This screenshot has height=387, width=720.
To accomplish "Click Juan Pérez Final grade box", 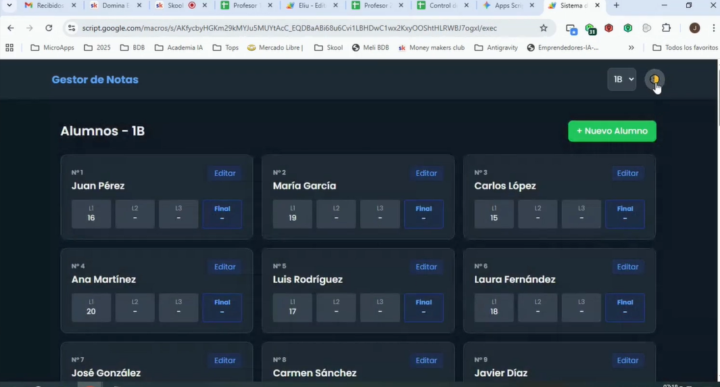I will tap(222, 214).
